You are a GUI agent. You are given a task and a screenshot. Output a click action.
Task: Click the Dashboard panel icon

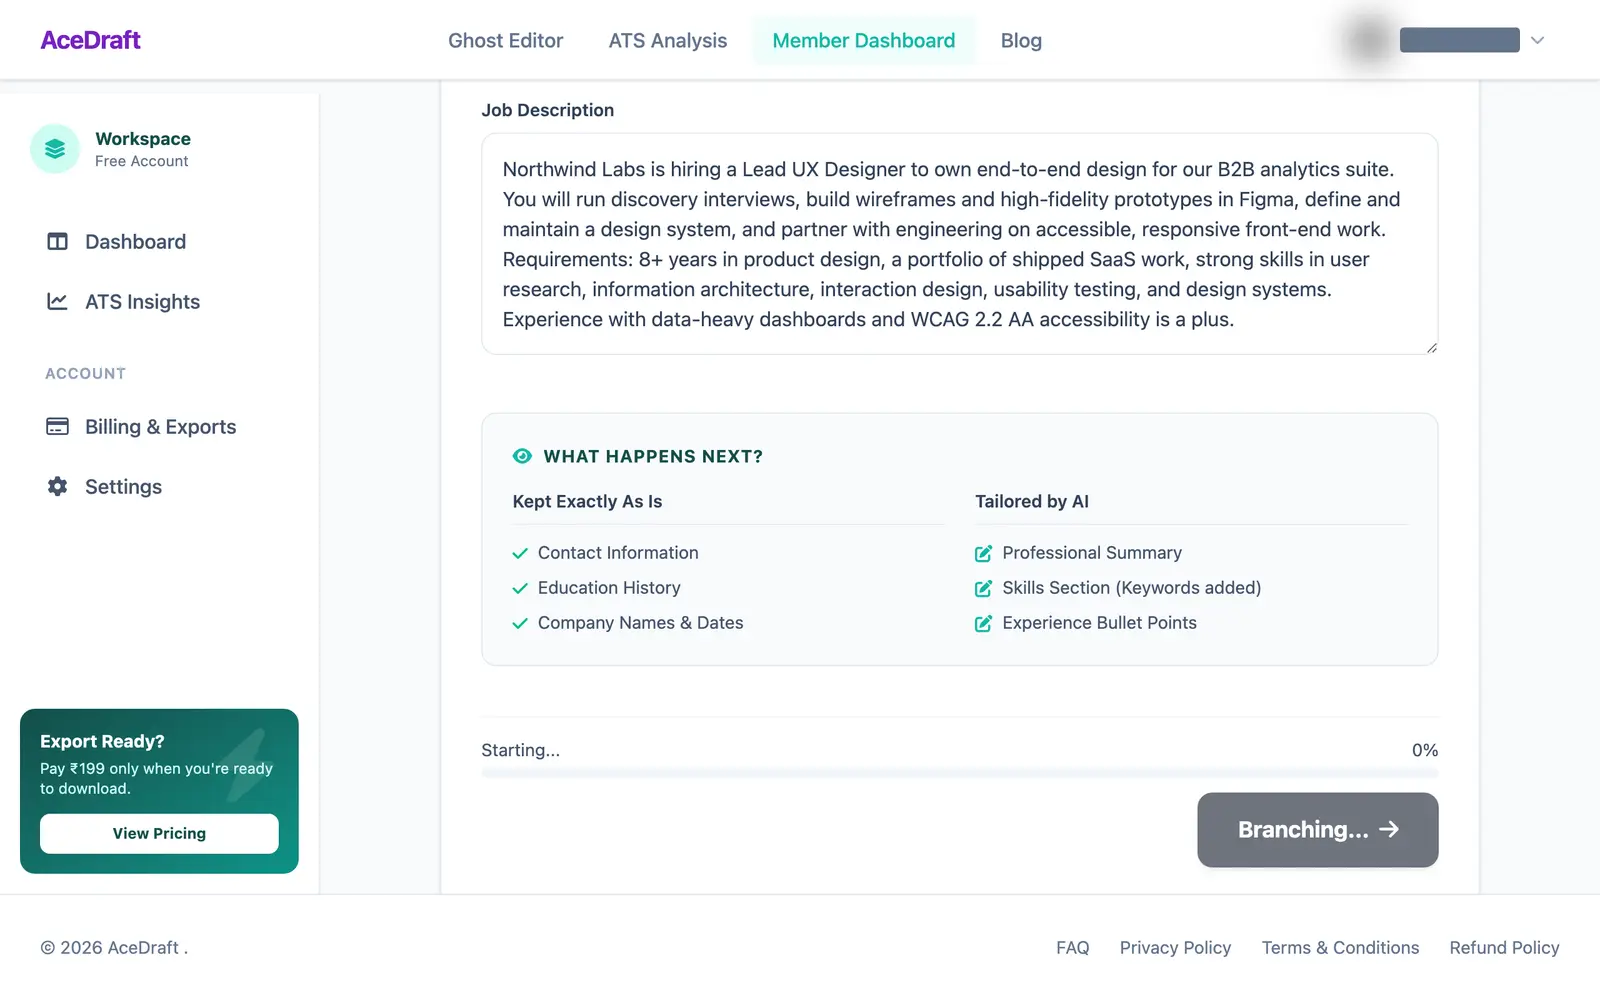pos(58,242)
